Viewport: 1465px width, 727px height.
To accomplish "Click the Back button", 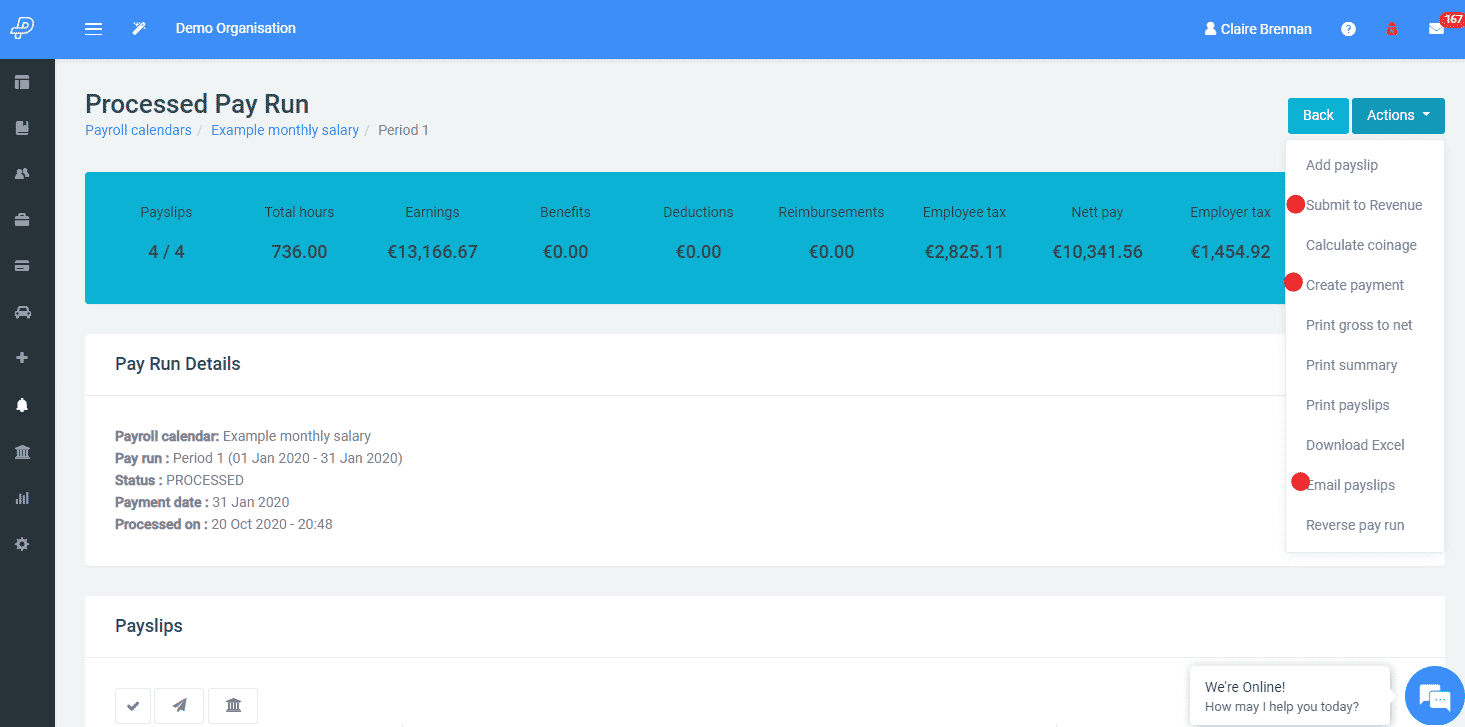I will click(1317, 115).
